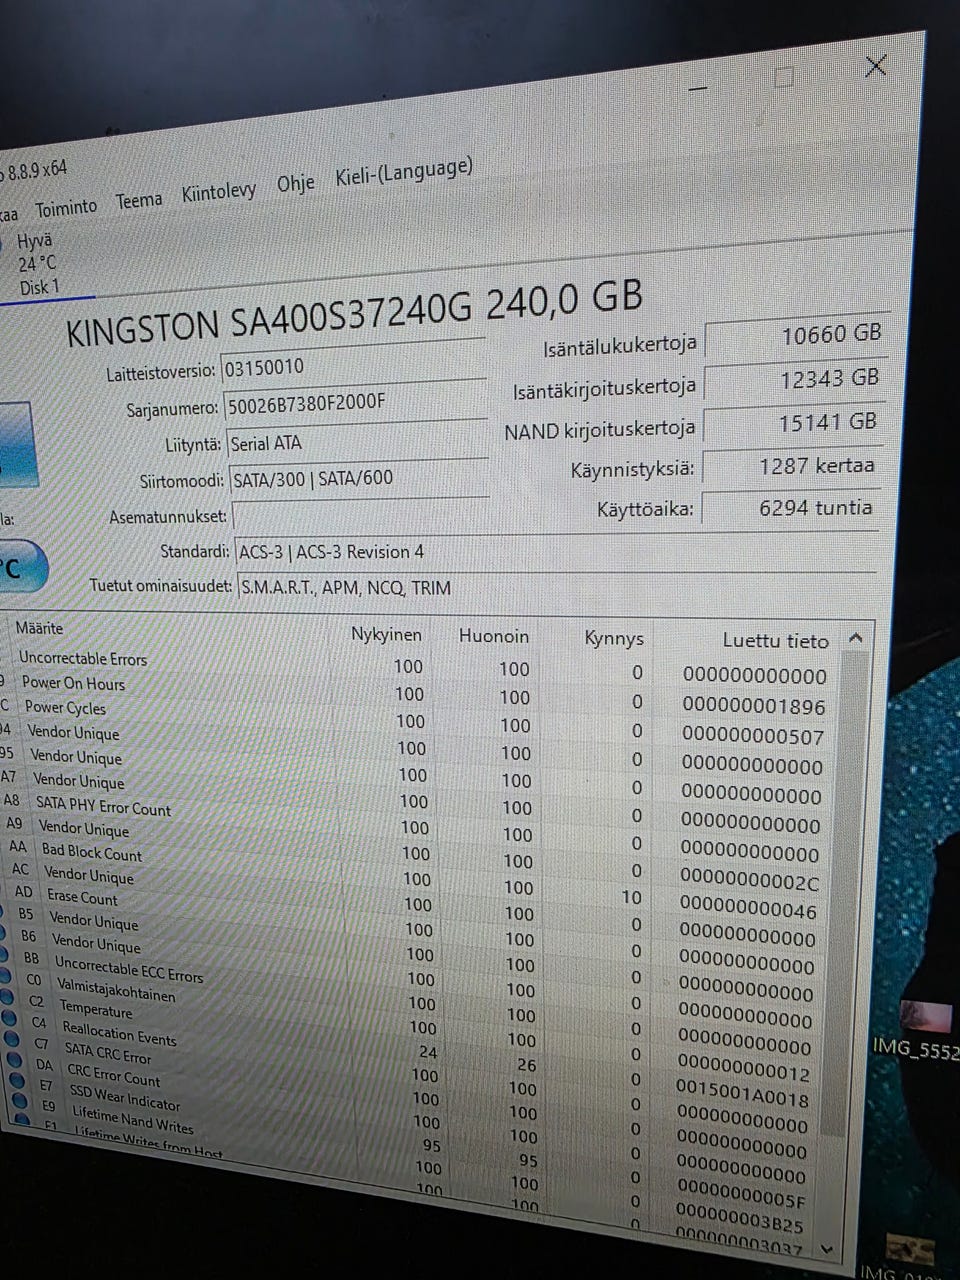960x1280 pixels.
Task: Click the Tuetut ominaisuudet field
Action: (556, 588)
